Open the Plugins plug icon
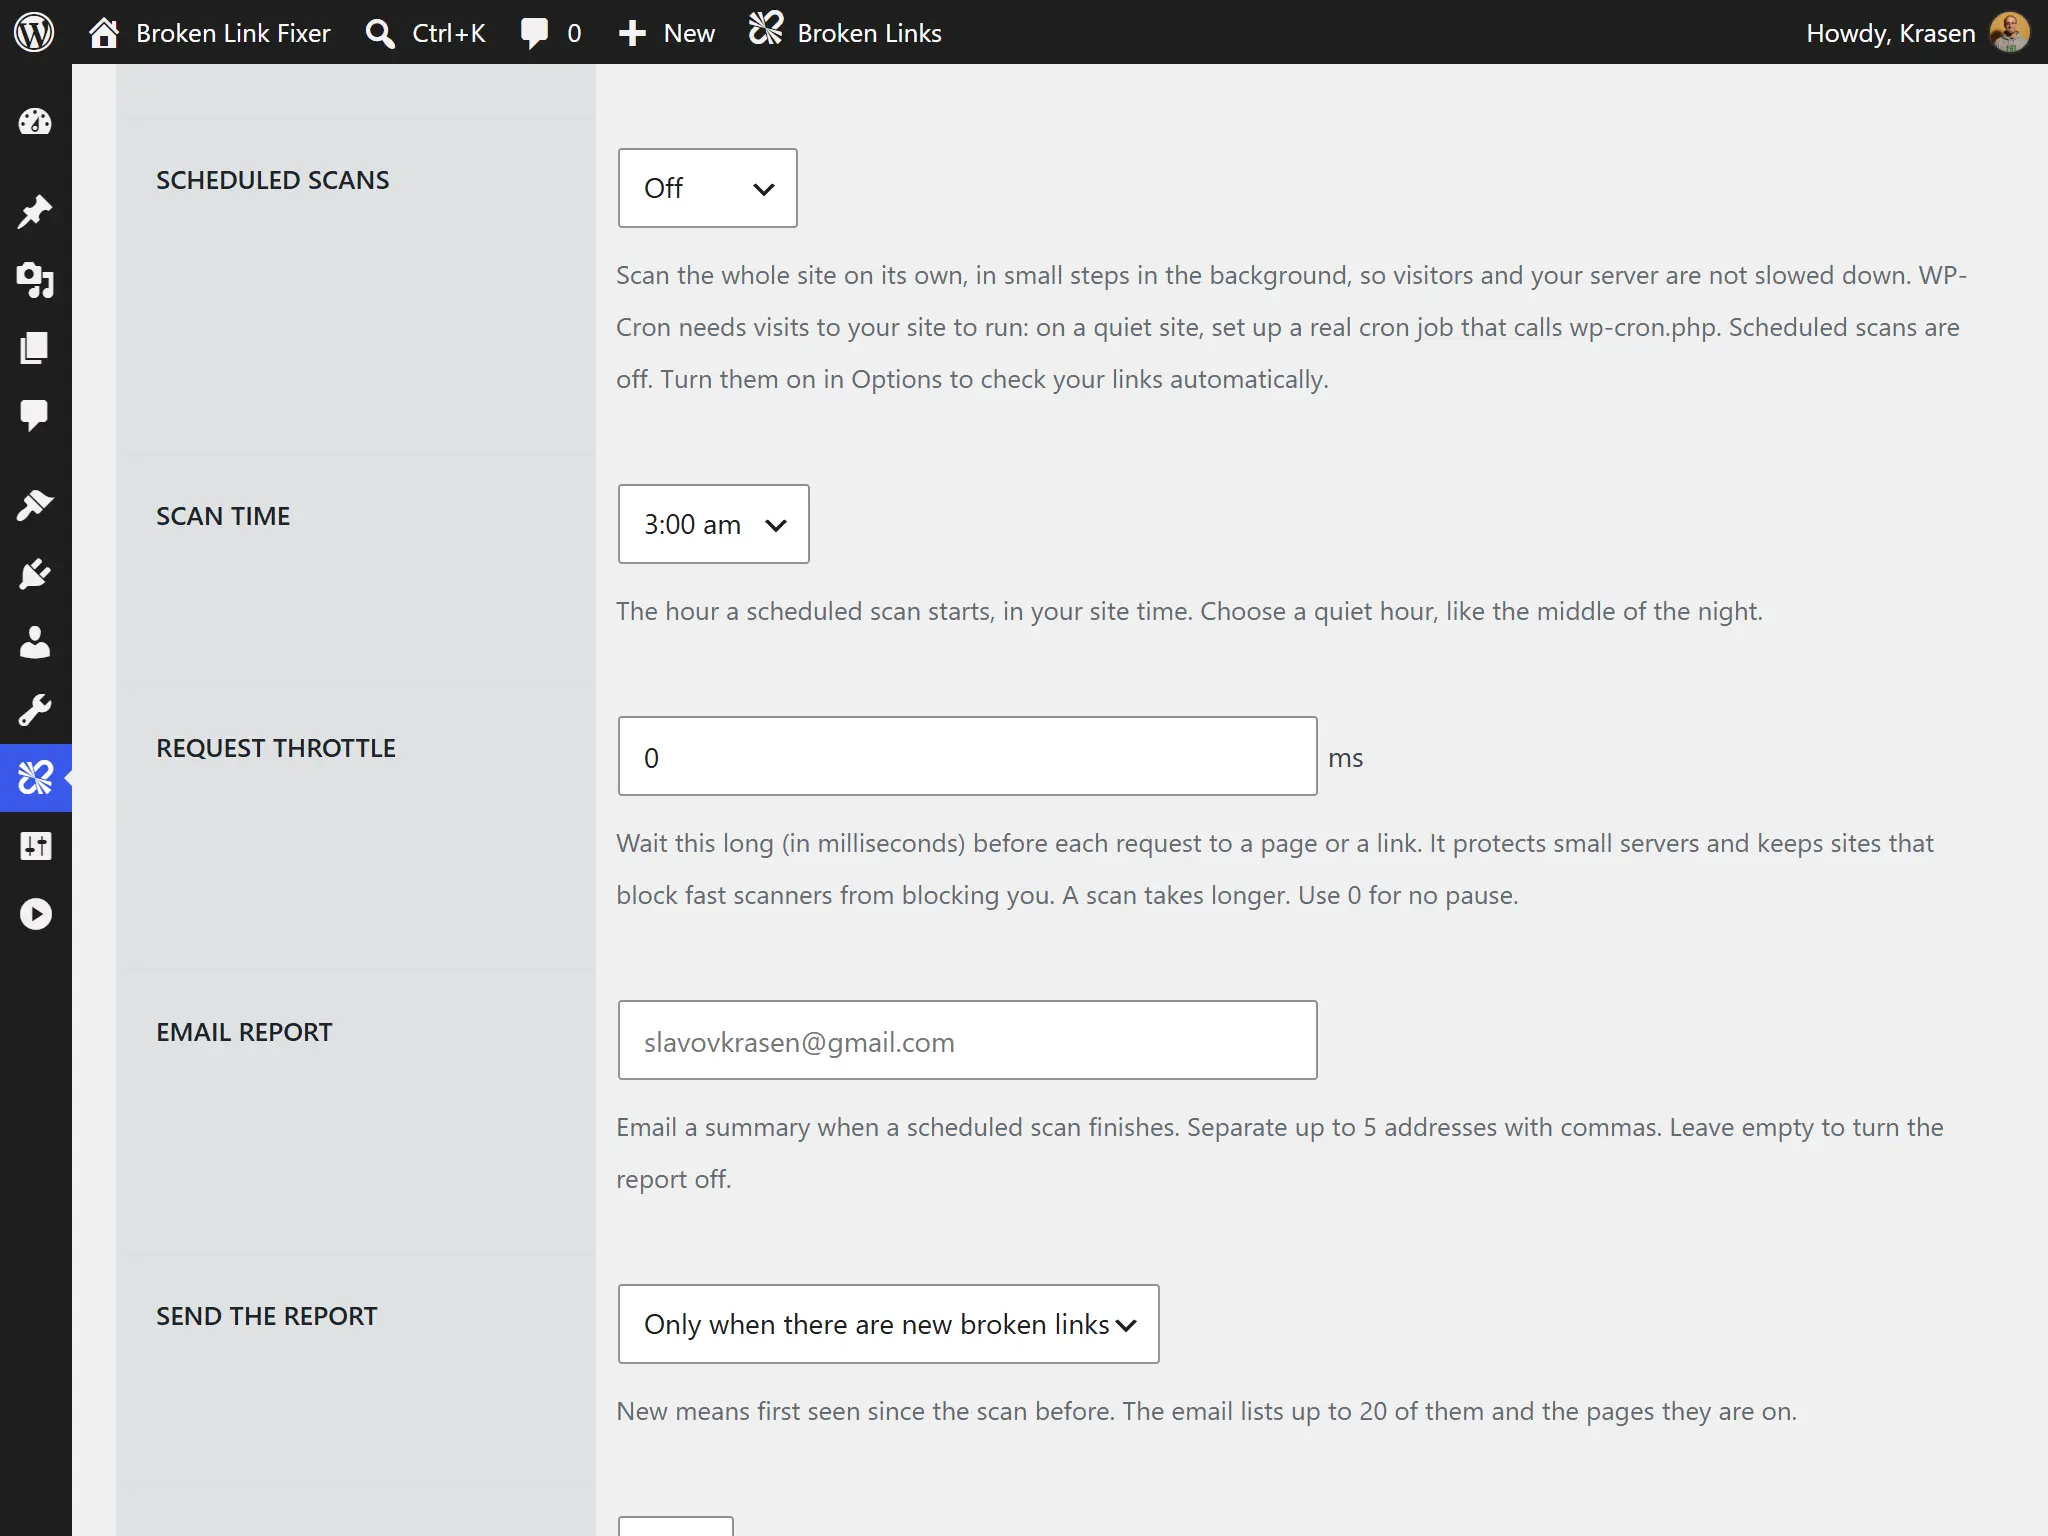This screenshot has width=2048, height=1536. 35,574
